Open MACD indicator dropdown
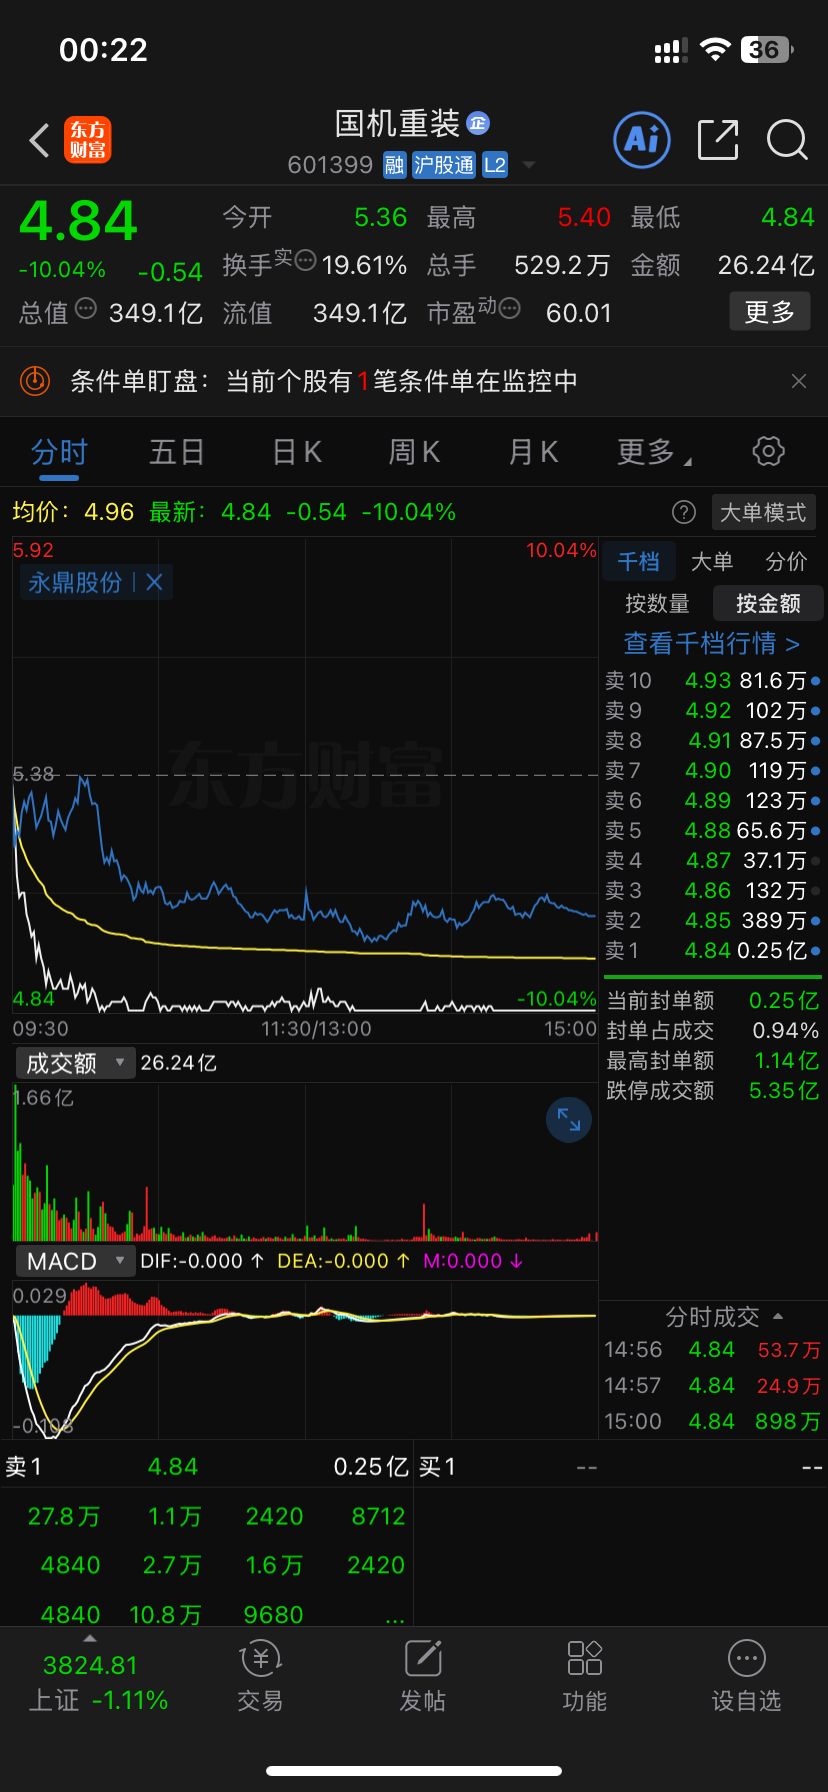Screen dimensions: 828x1792 pos(74,1261)
